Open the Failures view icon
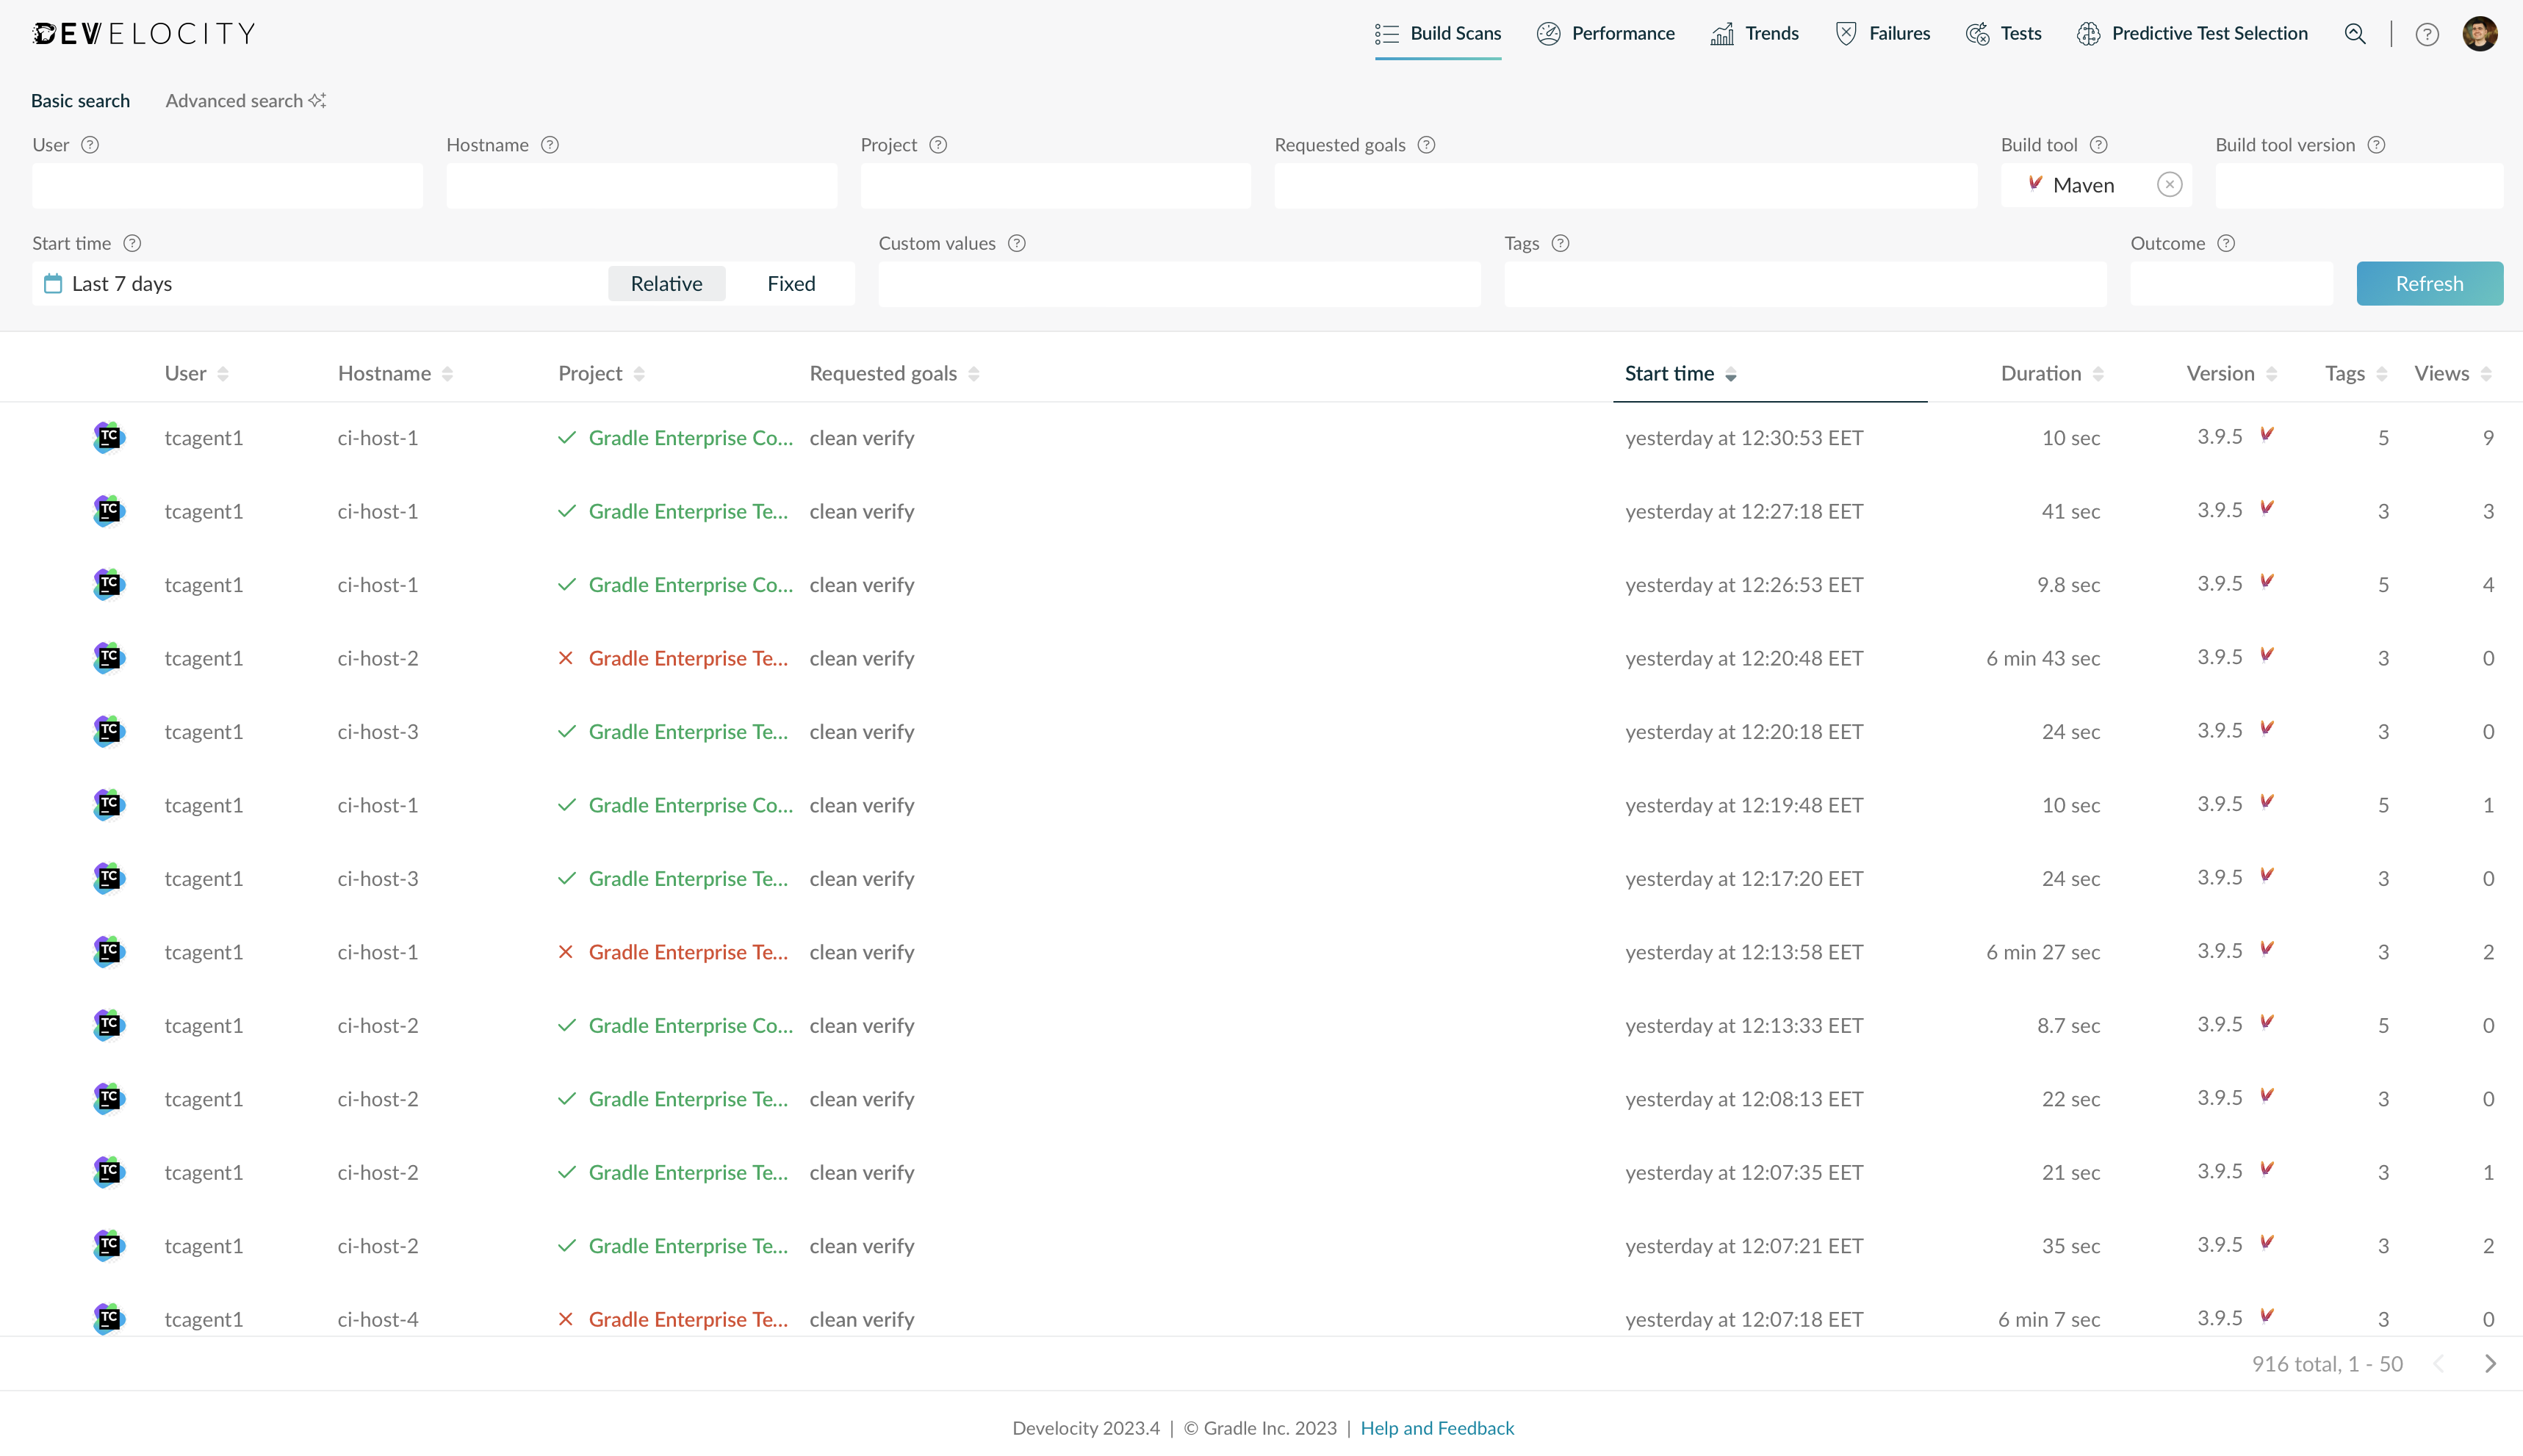Viewport: 2523px width, 1456px height. tap(1846, 33)
